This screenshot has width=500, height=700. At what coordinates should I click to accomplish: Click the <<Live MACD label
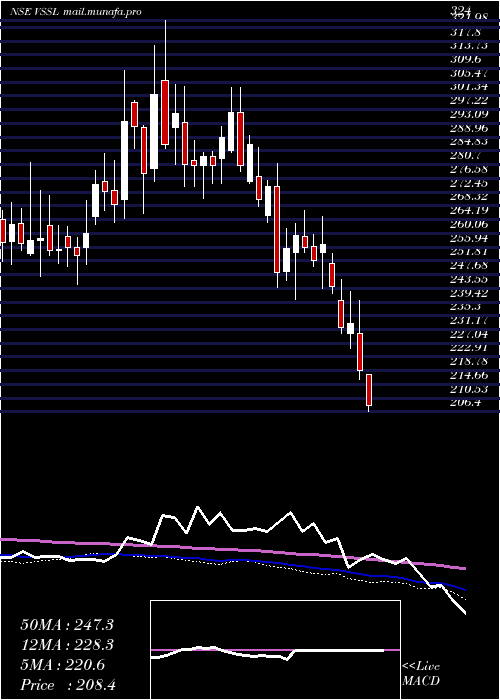point(421,674)
